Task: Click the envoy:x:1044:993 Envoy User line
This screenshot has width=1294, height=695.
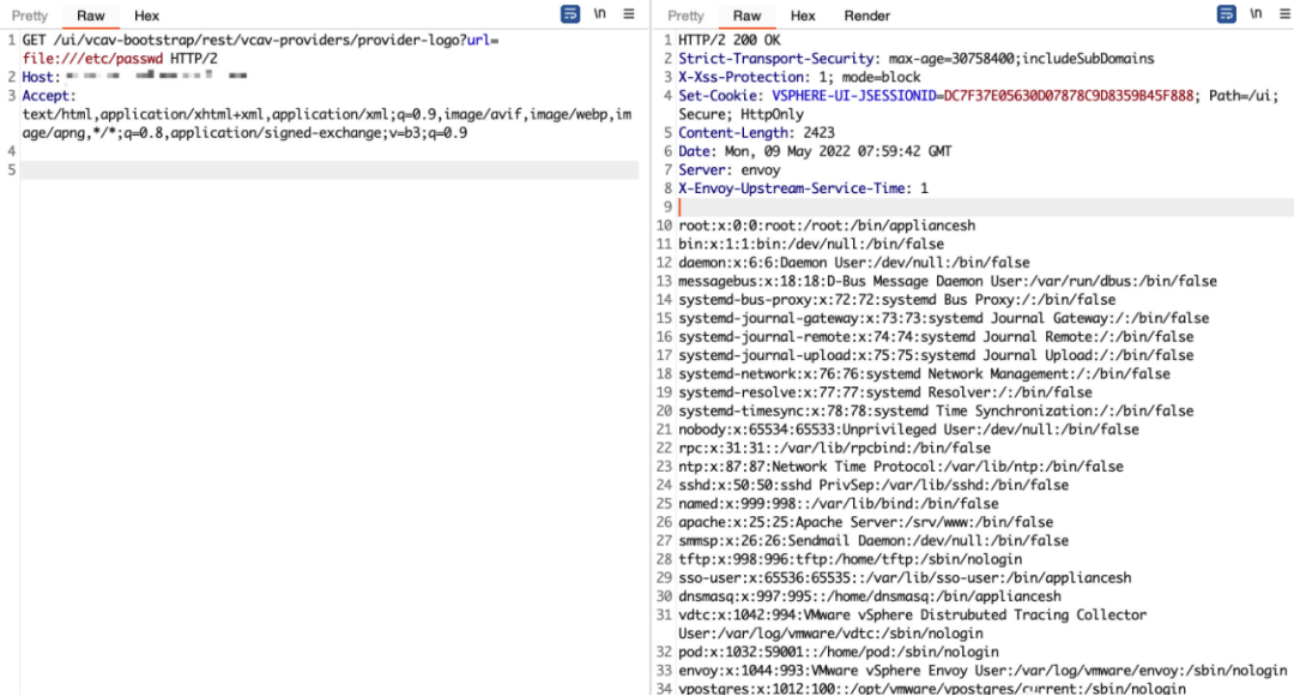Action: [982, 670]
